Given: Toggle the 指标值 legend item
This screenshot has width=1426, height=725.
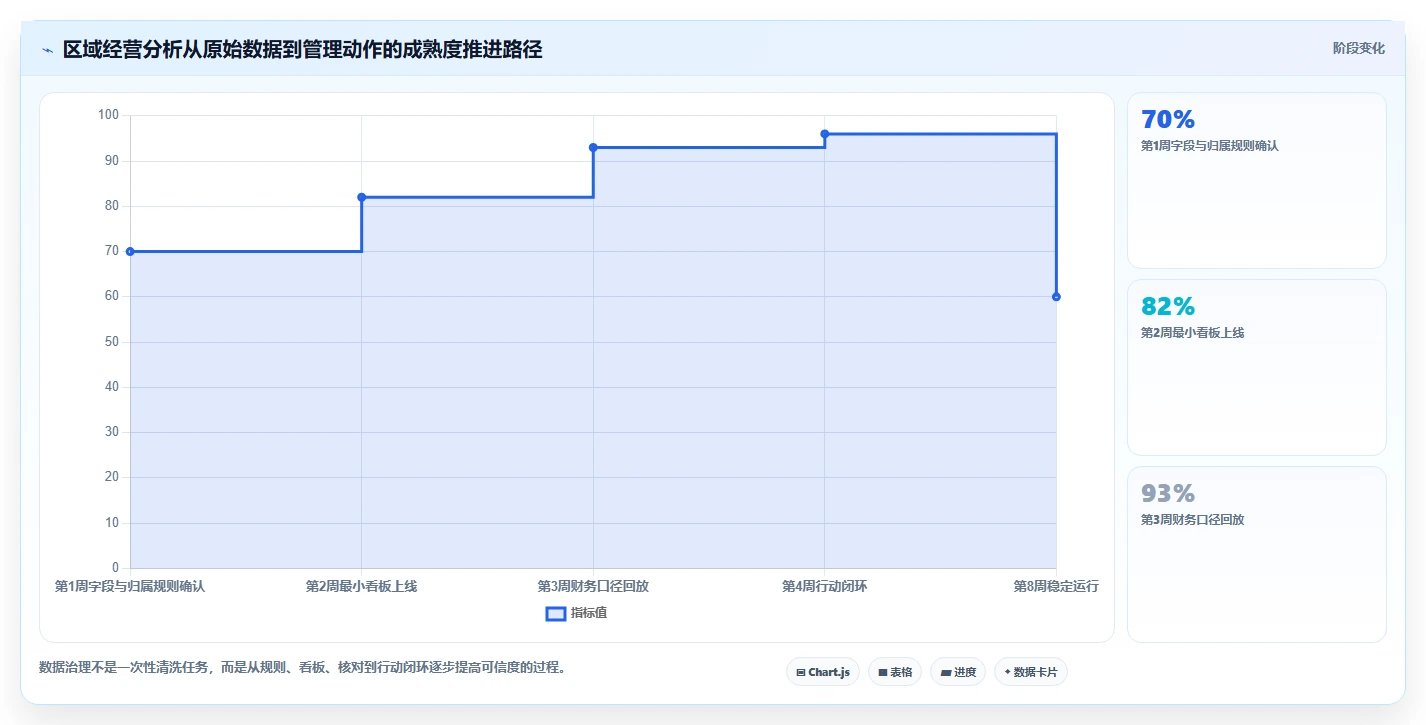Looking at the screenshot, I should click(x=576, y=613).
